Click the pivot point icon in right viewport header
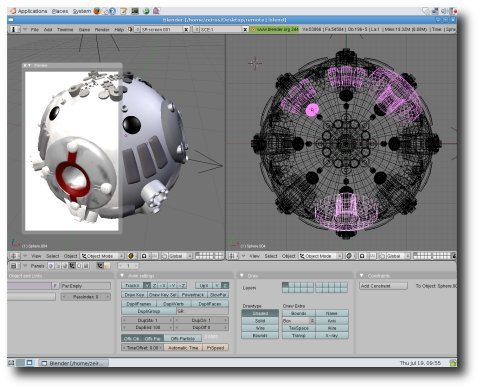 [362, 256]
